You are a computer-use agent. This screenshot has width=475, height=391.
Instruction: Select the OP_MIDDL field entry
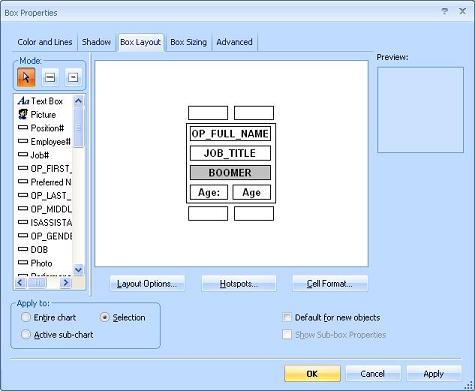click(x=44, y=209)
